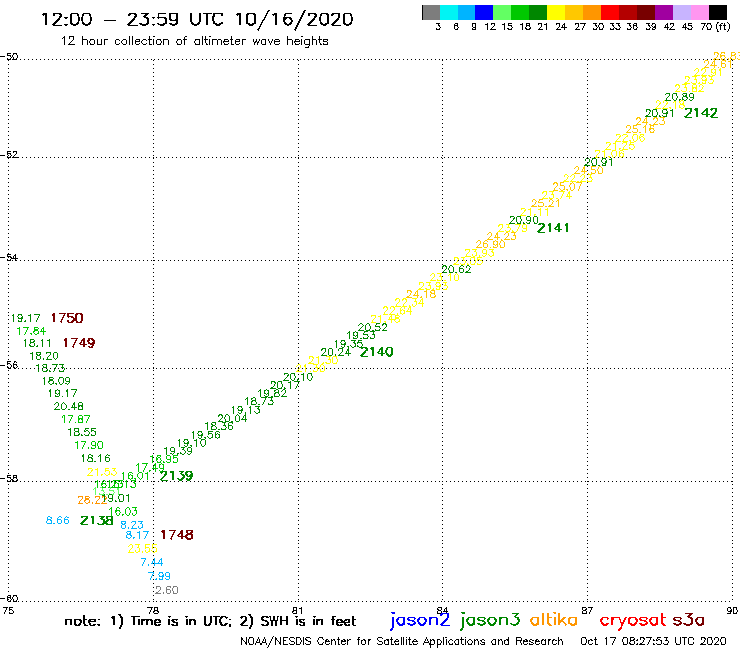
Task: Click the wave height value 17.87
Action: (x=76, y=419)
